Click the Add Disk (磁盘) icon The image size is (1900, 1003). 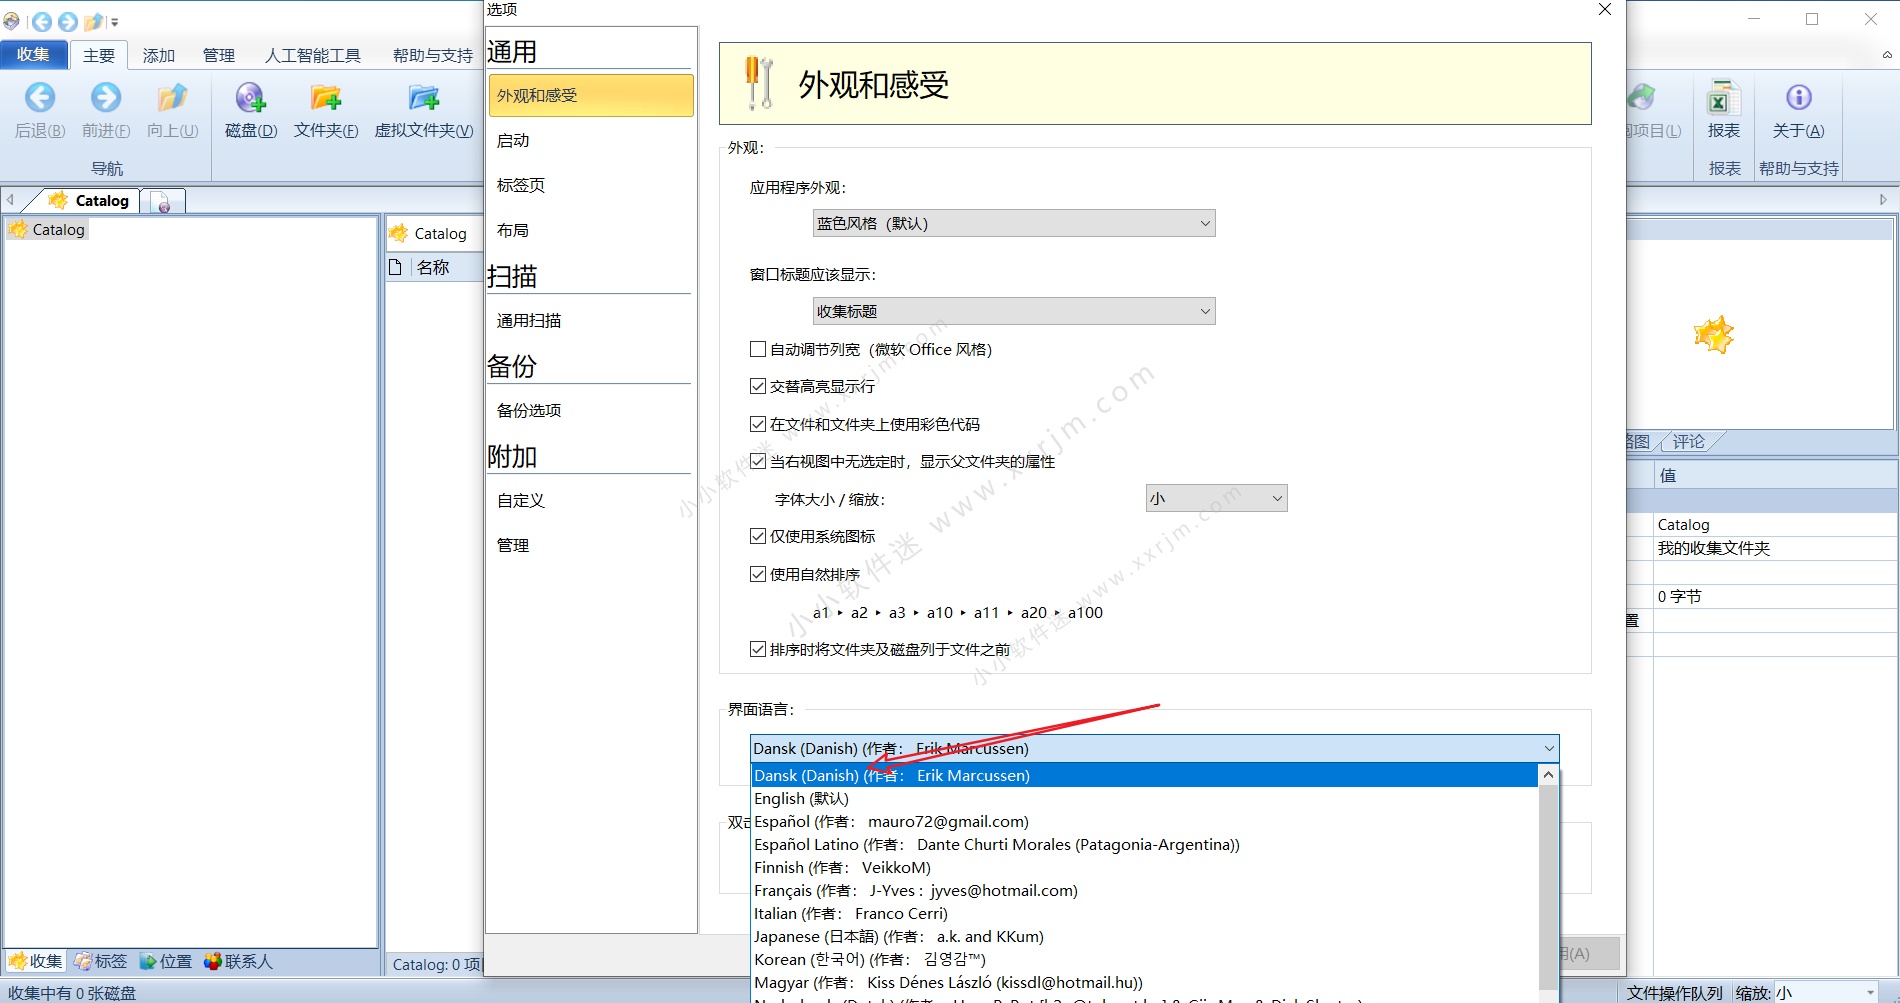(x=250, y=98)
